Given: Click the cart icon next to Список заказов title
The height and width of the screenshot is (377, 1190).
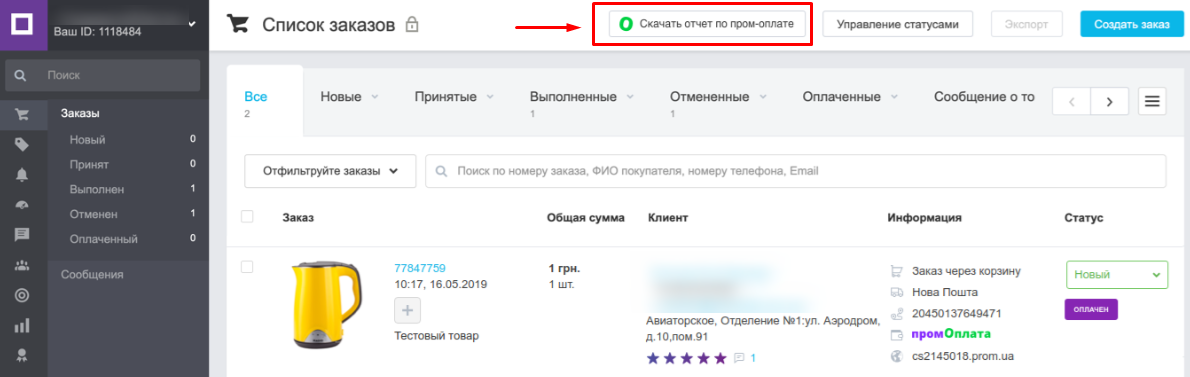Looking at the screenshot, I should click(239, 24).
